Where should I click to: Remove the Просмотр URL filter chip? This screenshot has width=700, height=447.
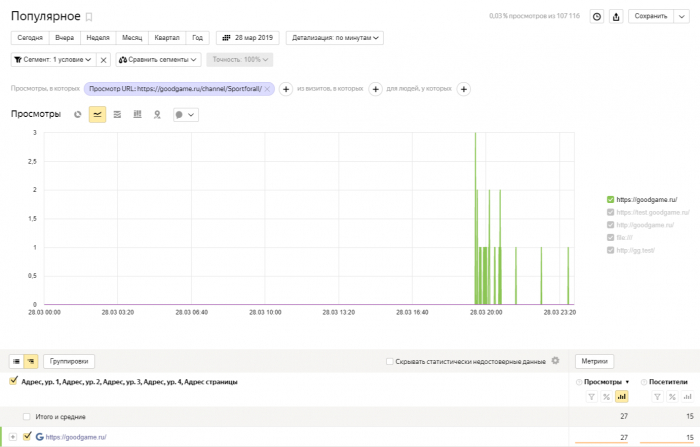click(x=267, y=89)
